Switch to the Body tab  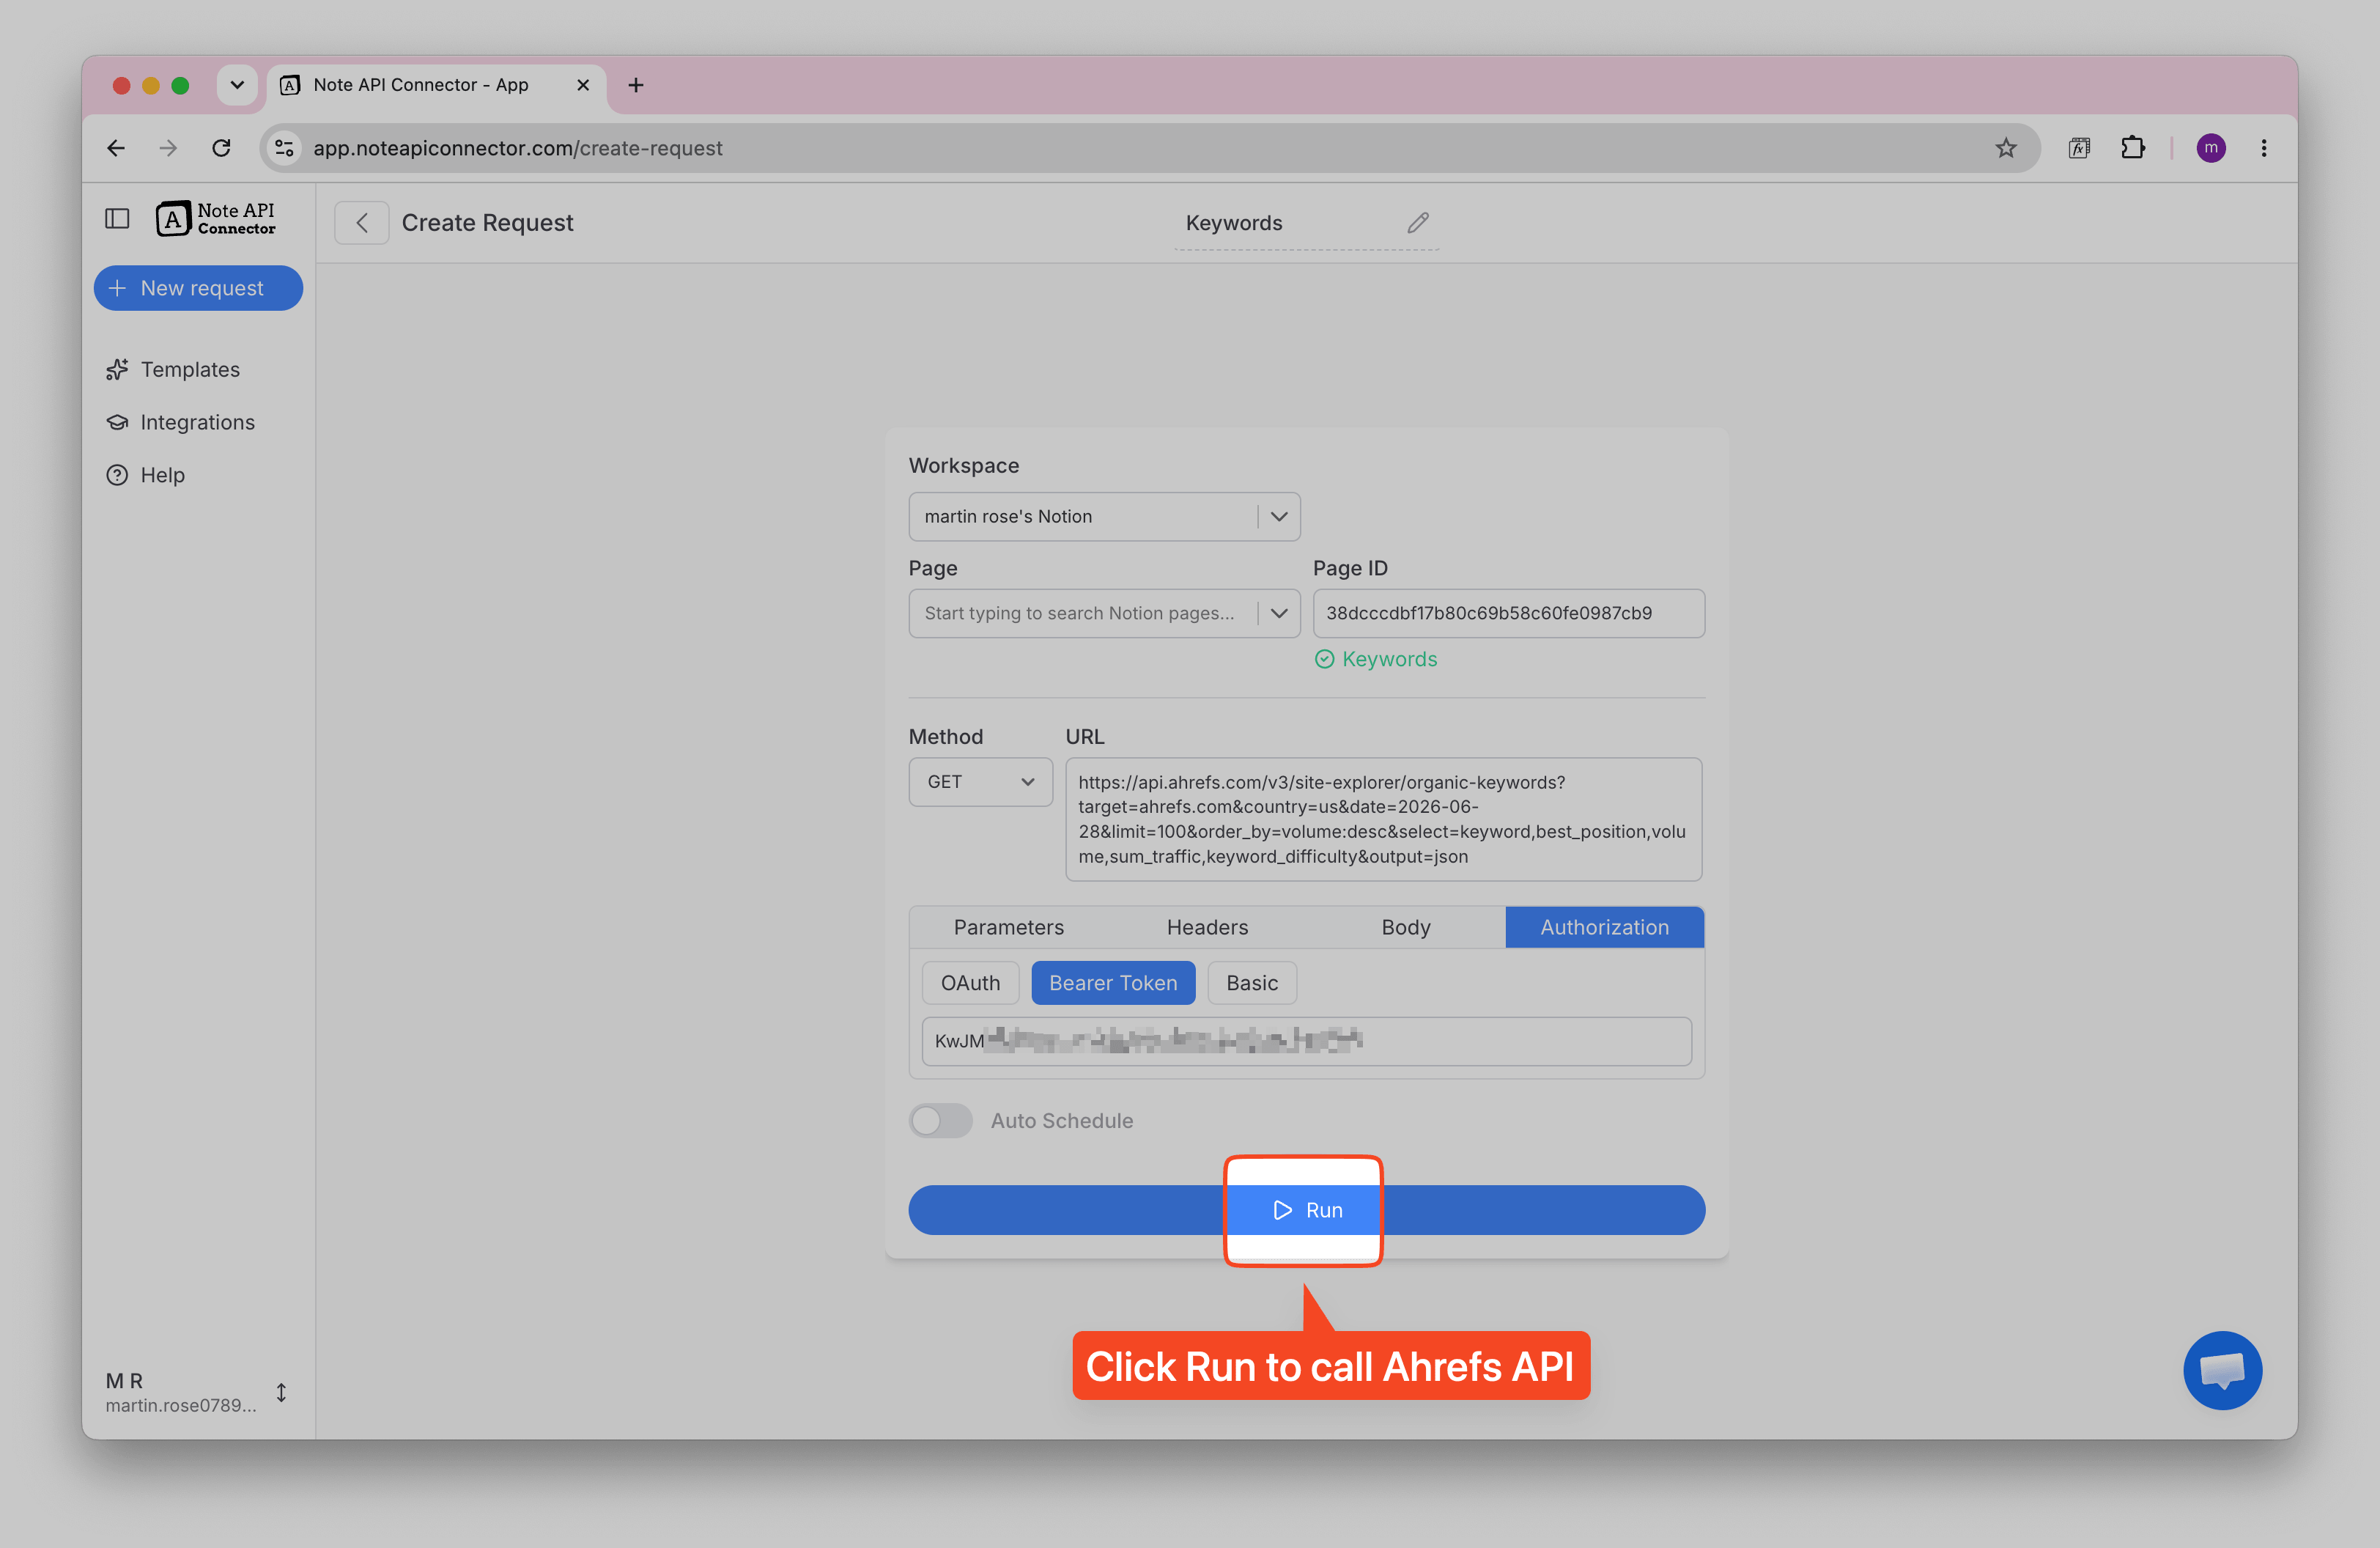click(1405, 927)
